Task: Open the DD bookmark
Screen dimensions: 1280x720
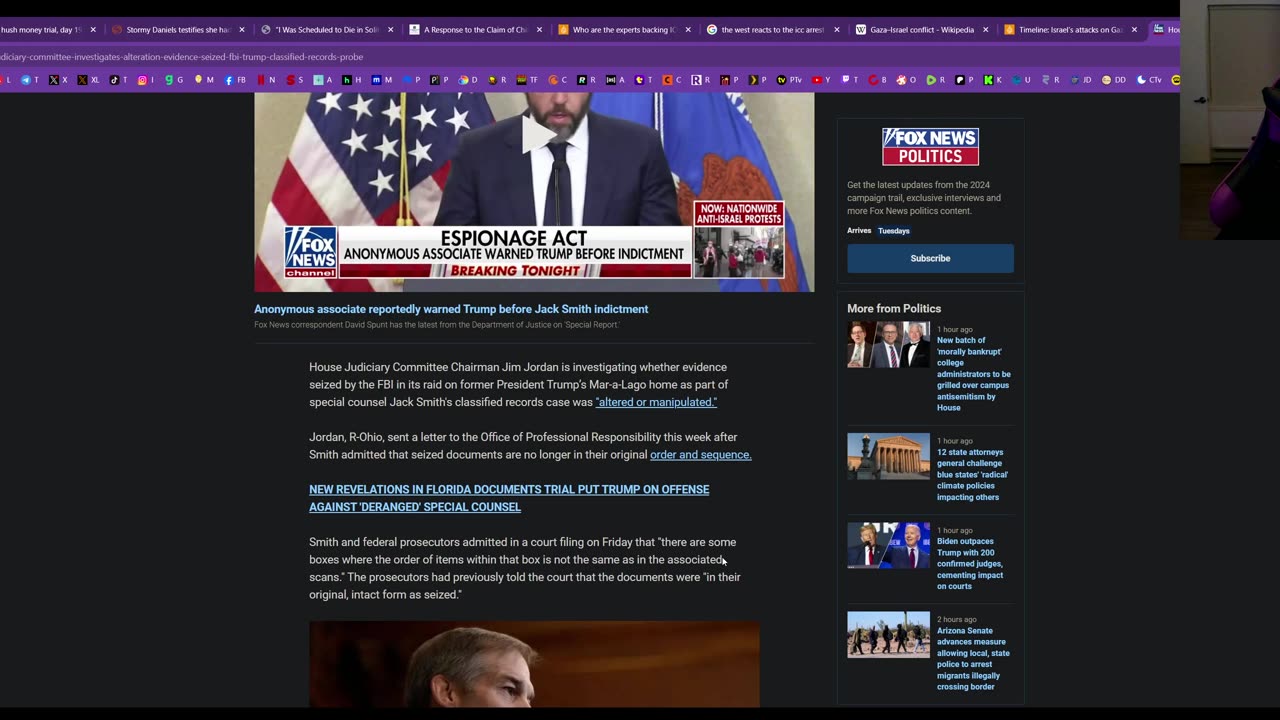Action: click(x=1113, y=80)
